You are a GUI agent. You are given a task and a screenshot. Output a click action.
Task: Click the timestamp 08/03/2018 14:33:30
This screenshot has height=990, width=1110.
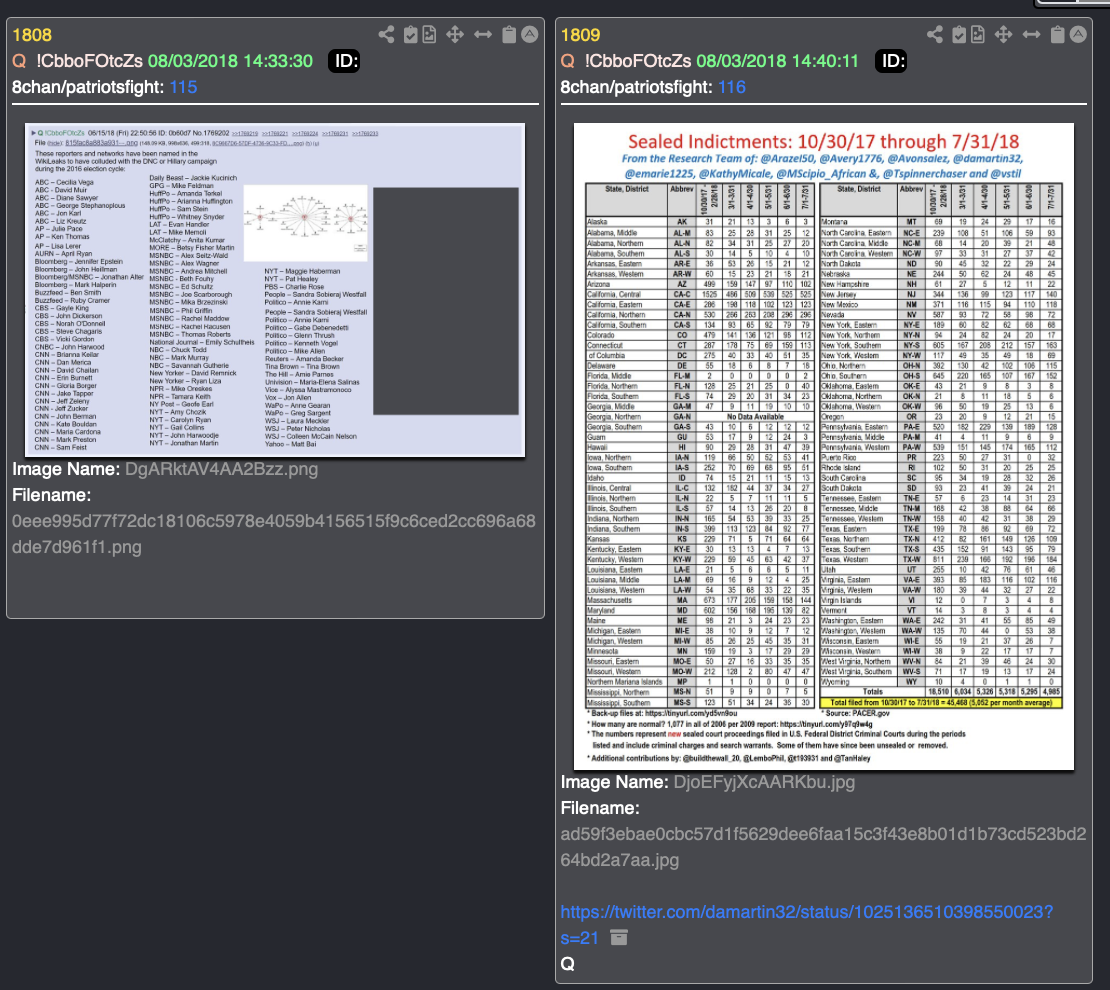230,61
